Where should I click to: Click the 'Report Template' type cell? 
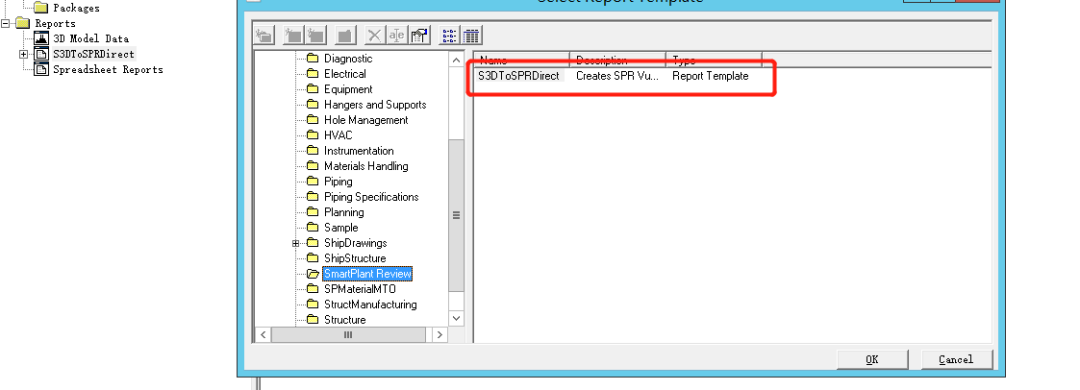(710, 76)
